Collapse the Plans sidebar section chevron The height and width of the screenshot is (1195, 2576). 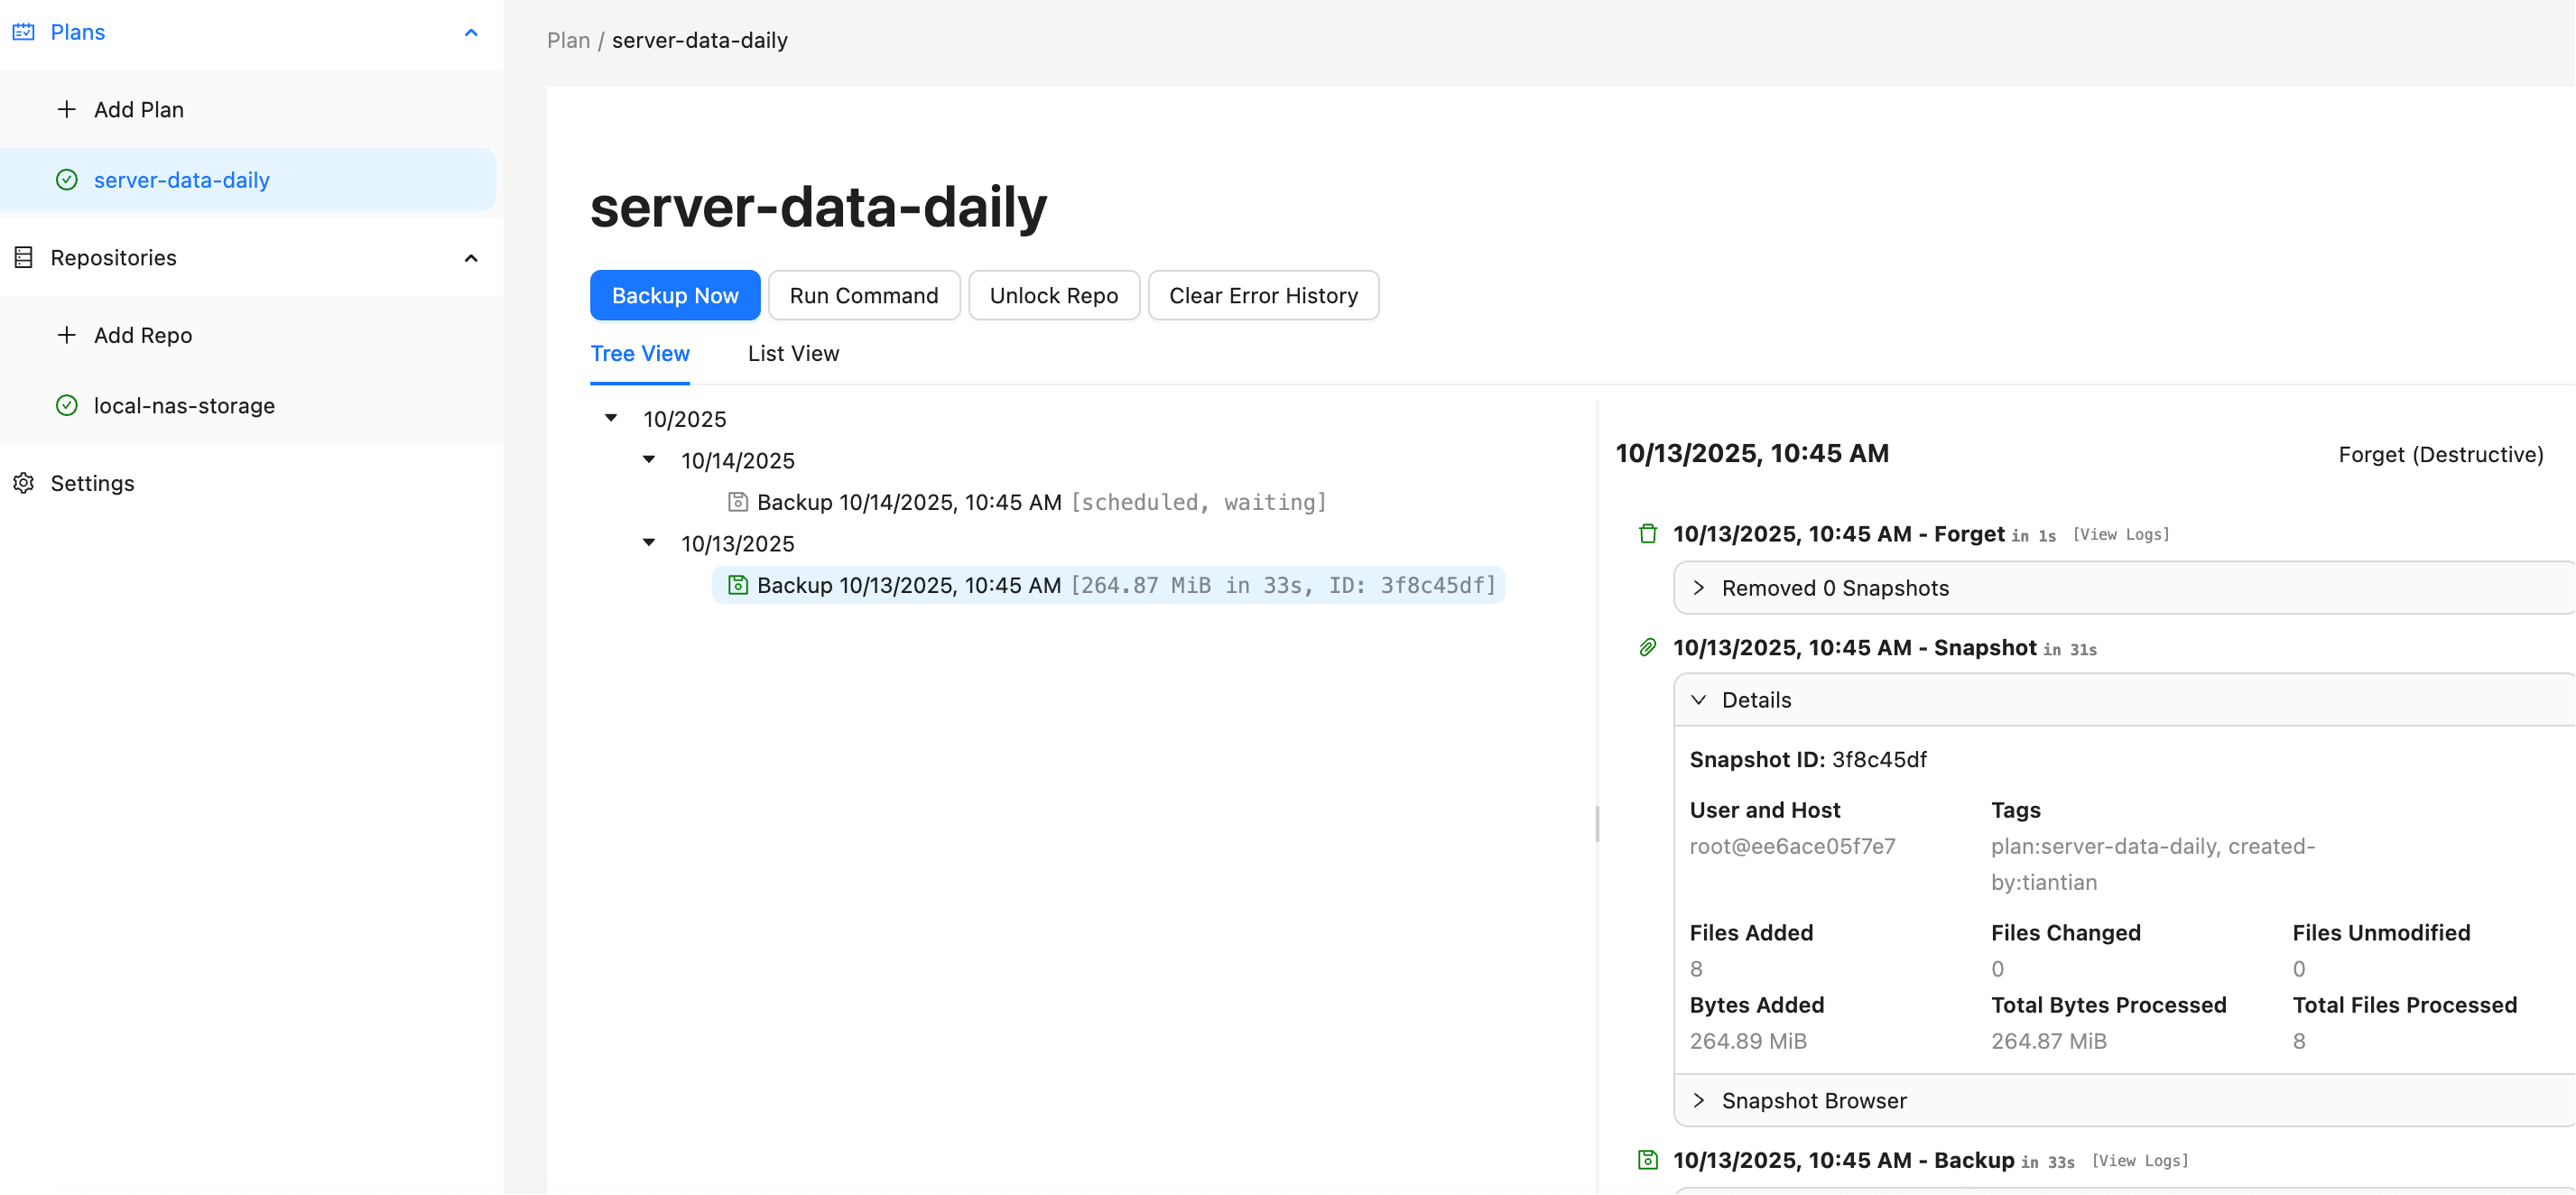(x=471, y=32)
